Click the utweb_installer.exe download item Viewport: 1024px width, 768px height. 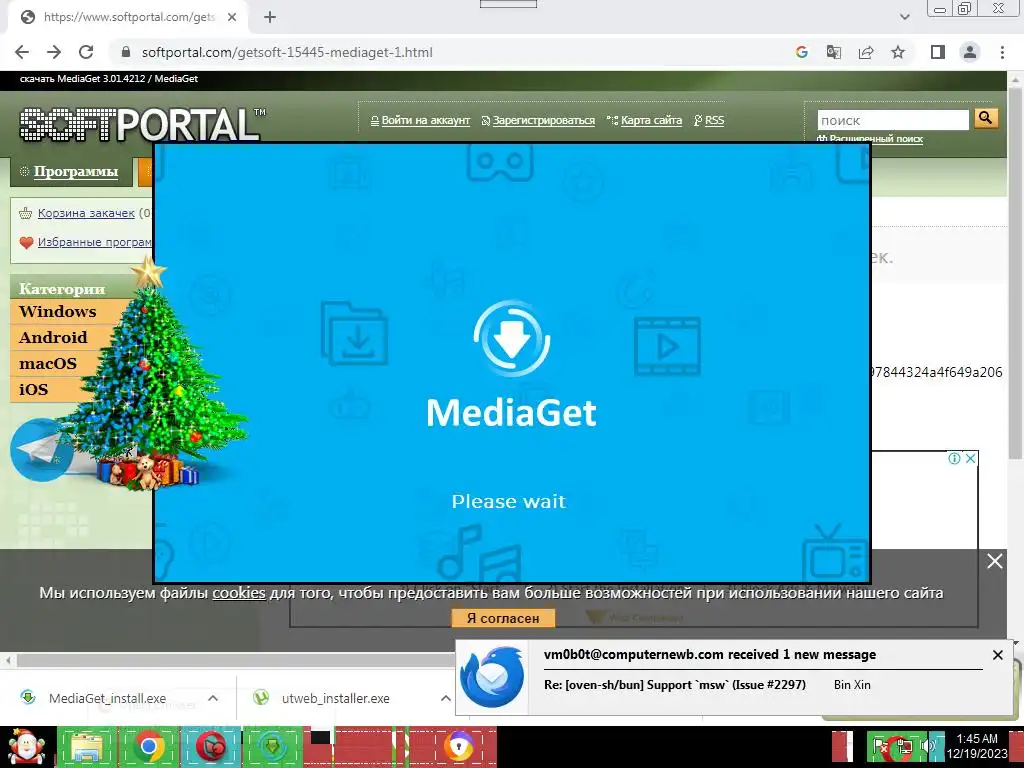pyautogui.click(x=336, y=698)
